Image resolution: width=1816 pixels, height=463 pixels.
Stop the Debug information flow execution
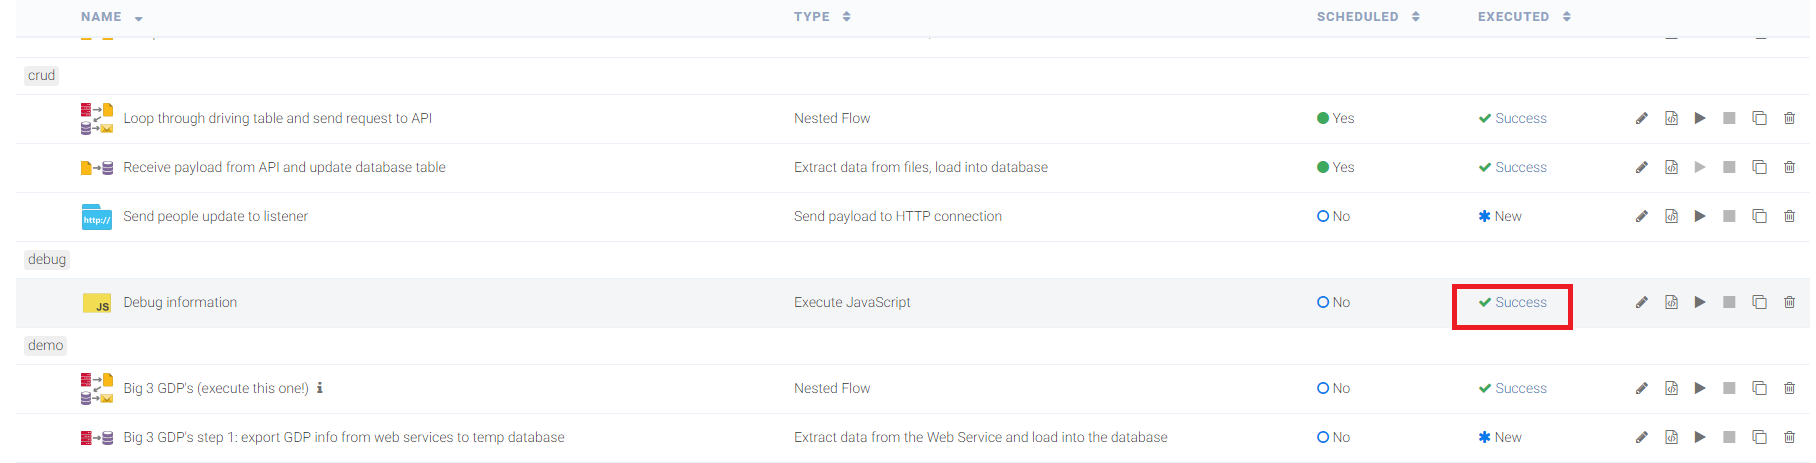pos(1729,303)
